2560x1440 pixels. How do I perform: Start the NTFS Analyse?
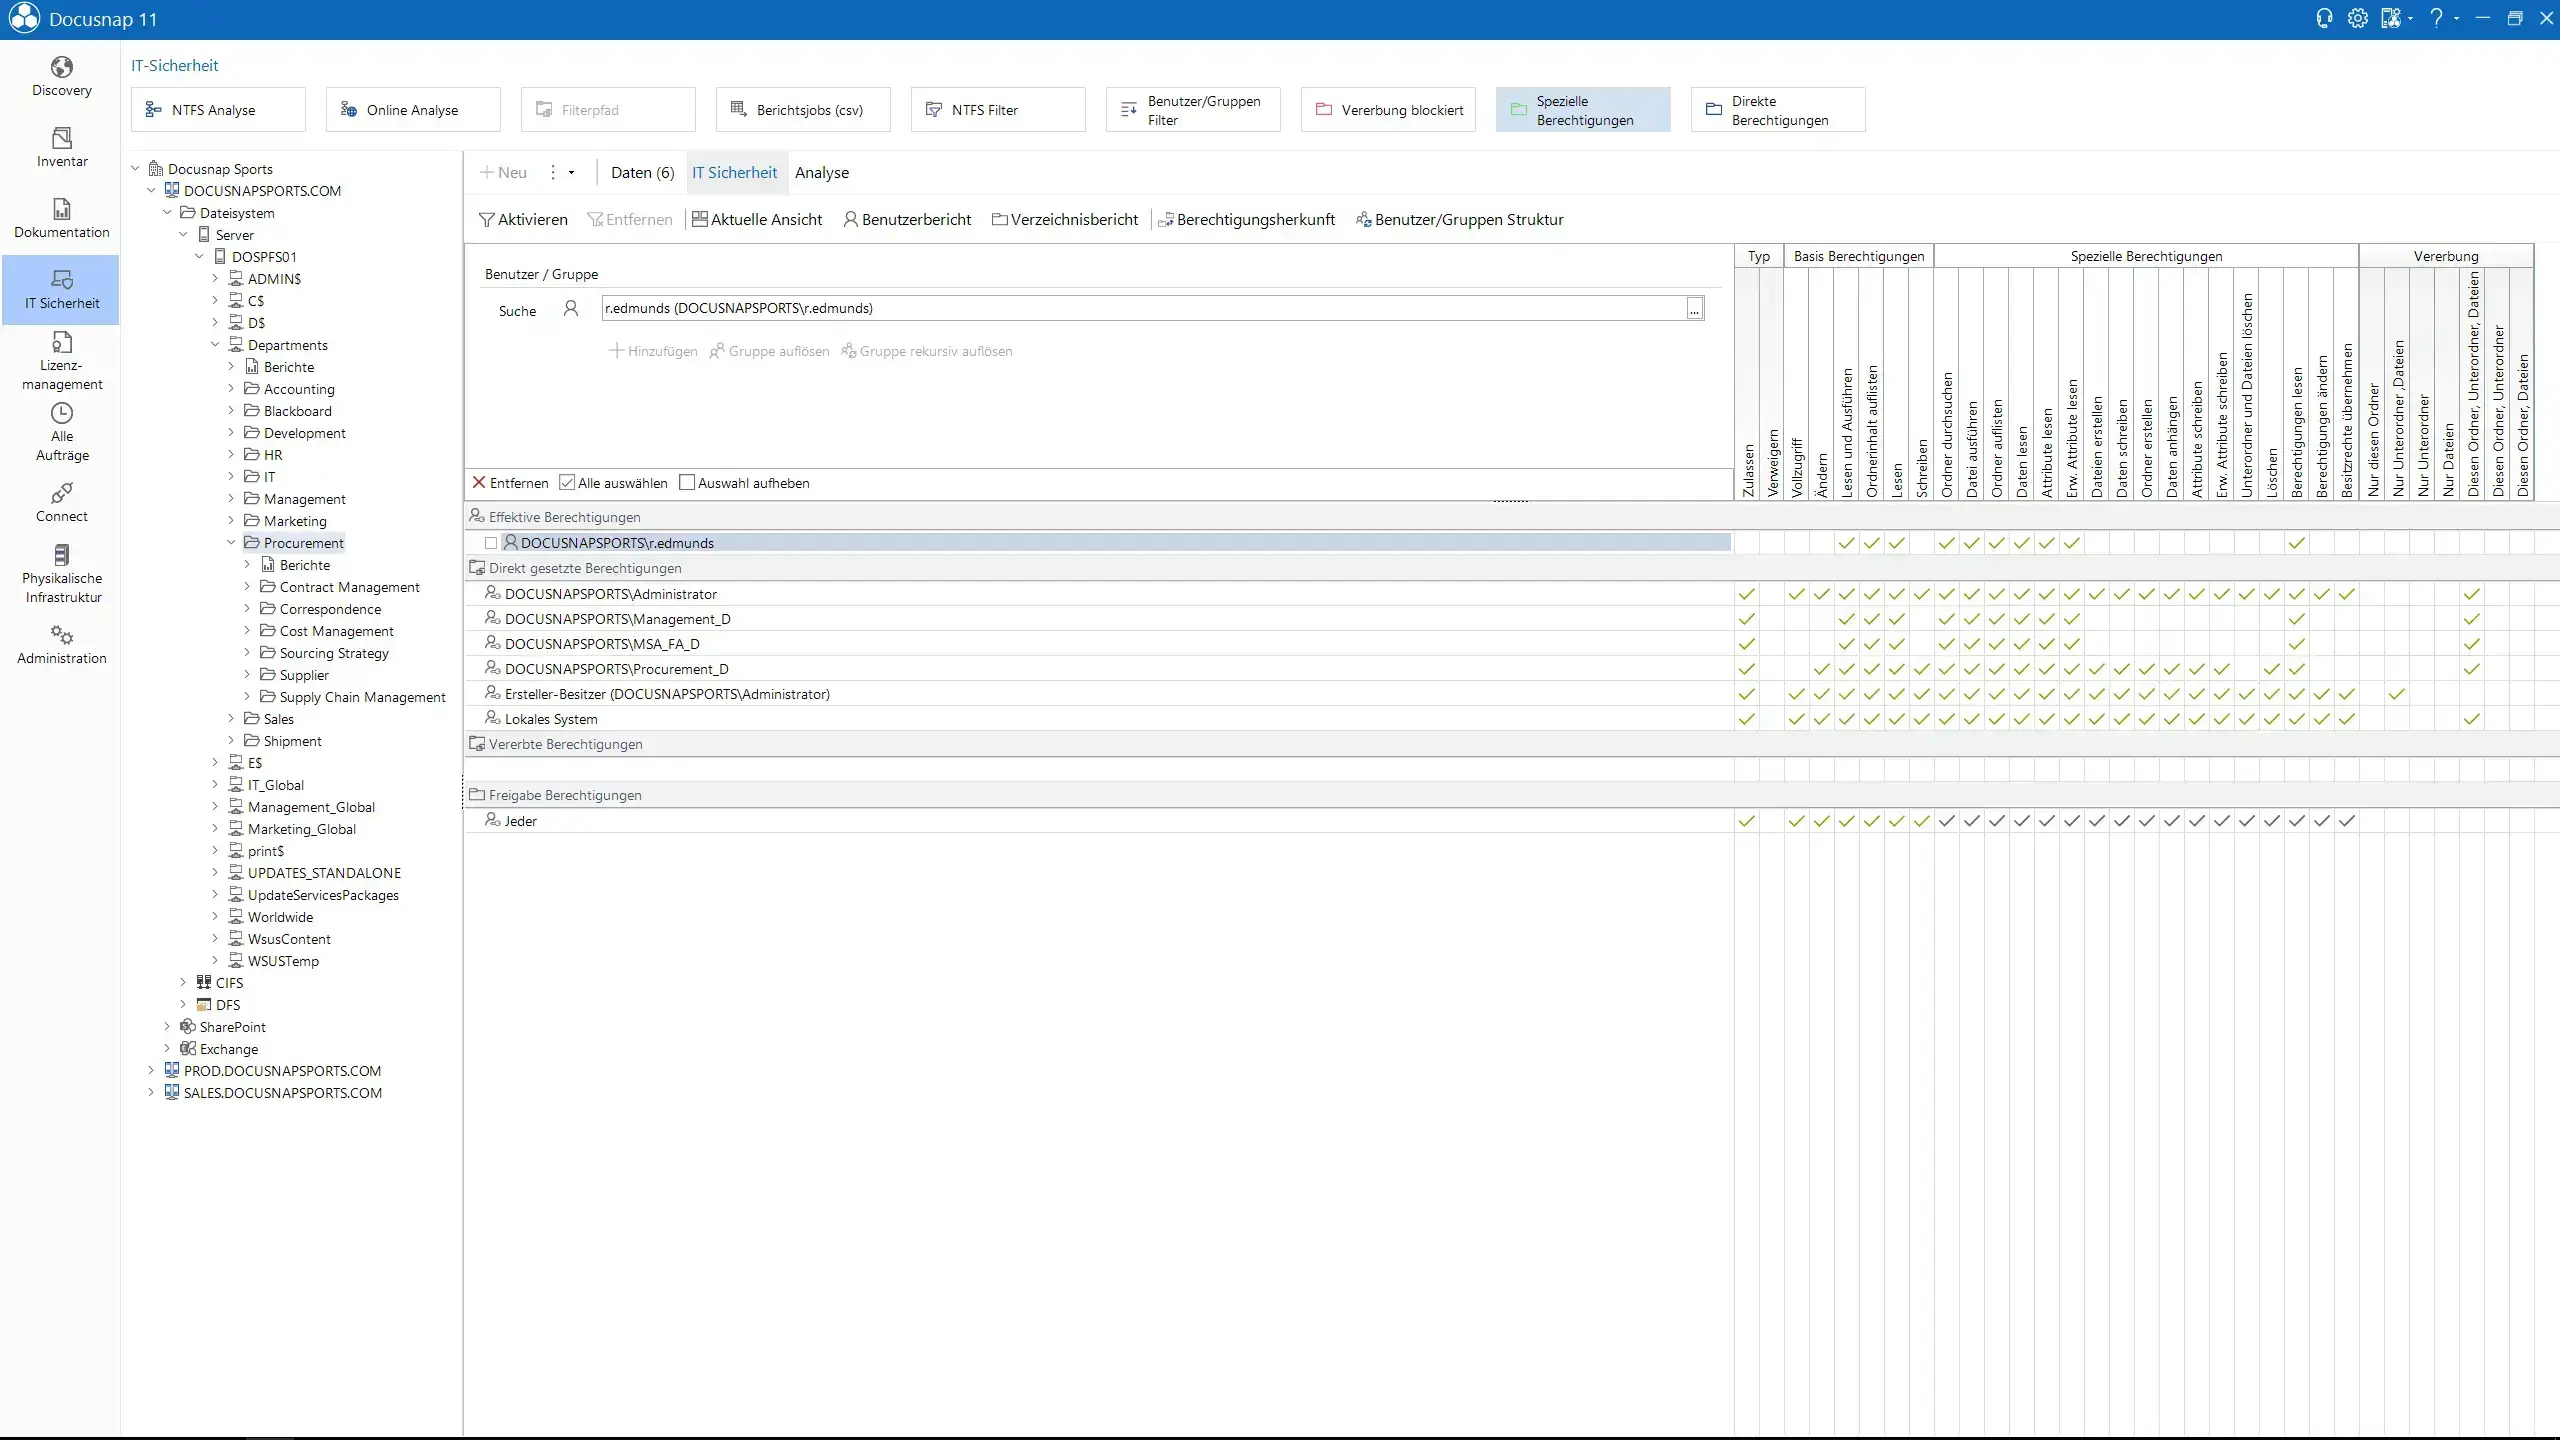coord(218,110)
